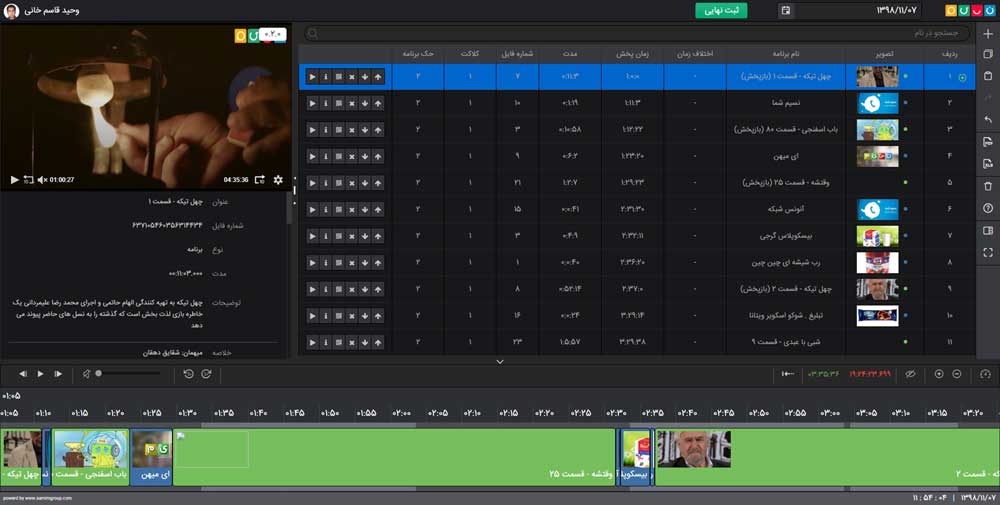The width and height of the screenshot is (1000, 505).
Task: Show info for رب شیشه ای چین چین row
Action: pos(325,263)
